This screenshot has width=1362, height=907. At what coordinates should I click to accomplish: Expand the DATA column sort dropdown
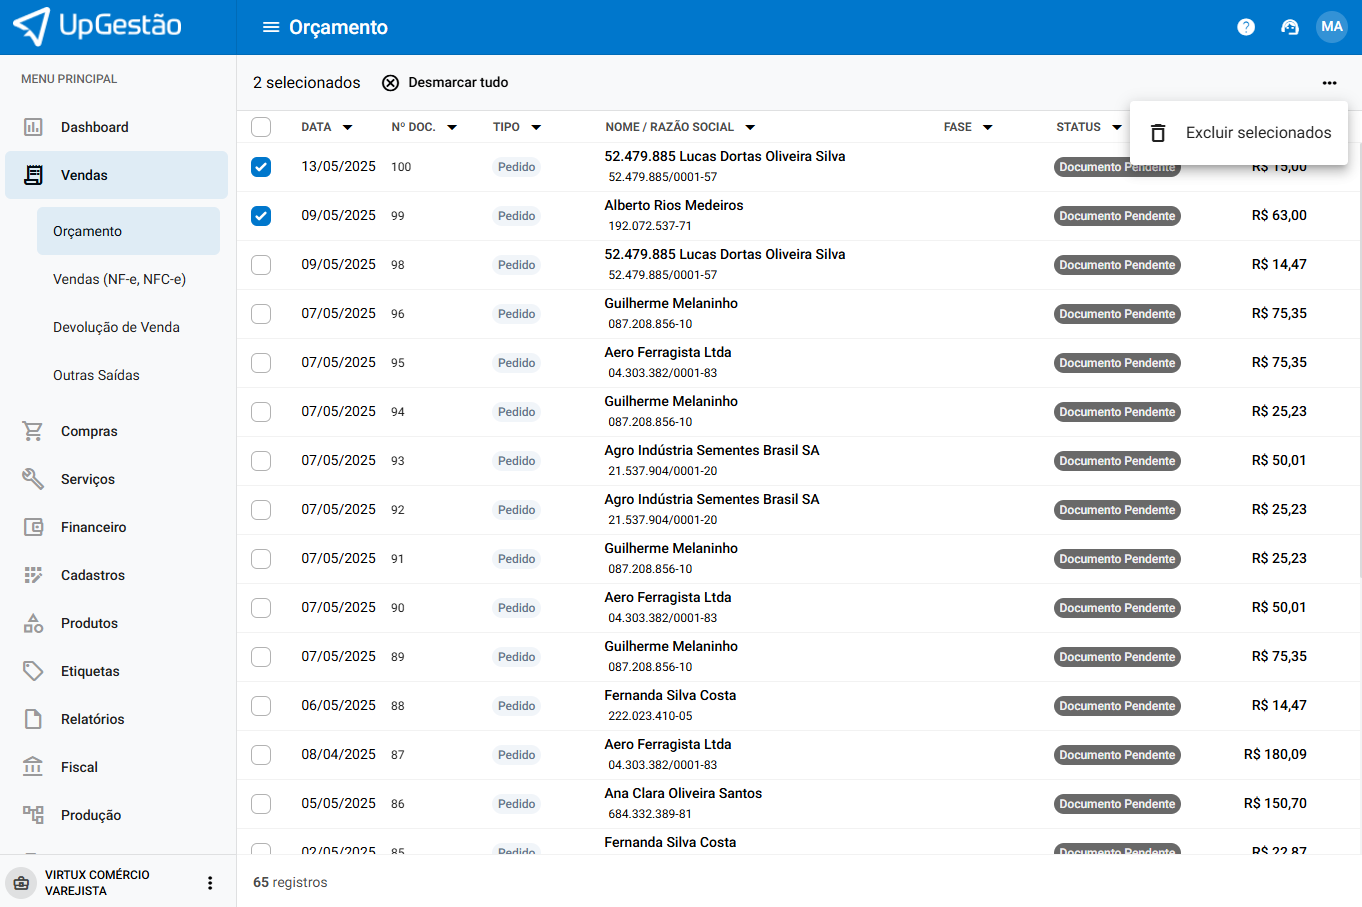348,128
